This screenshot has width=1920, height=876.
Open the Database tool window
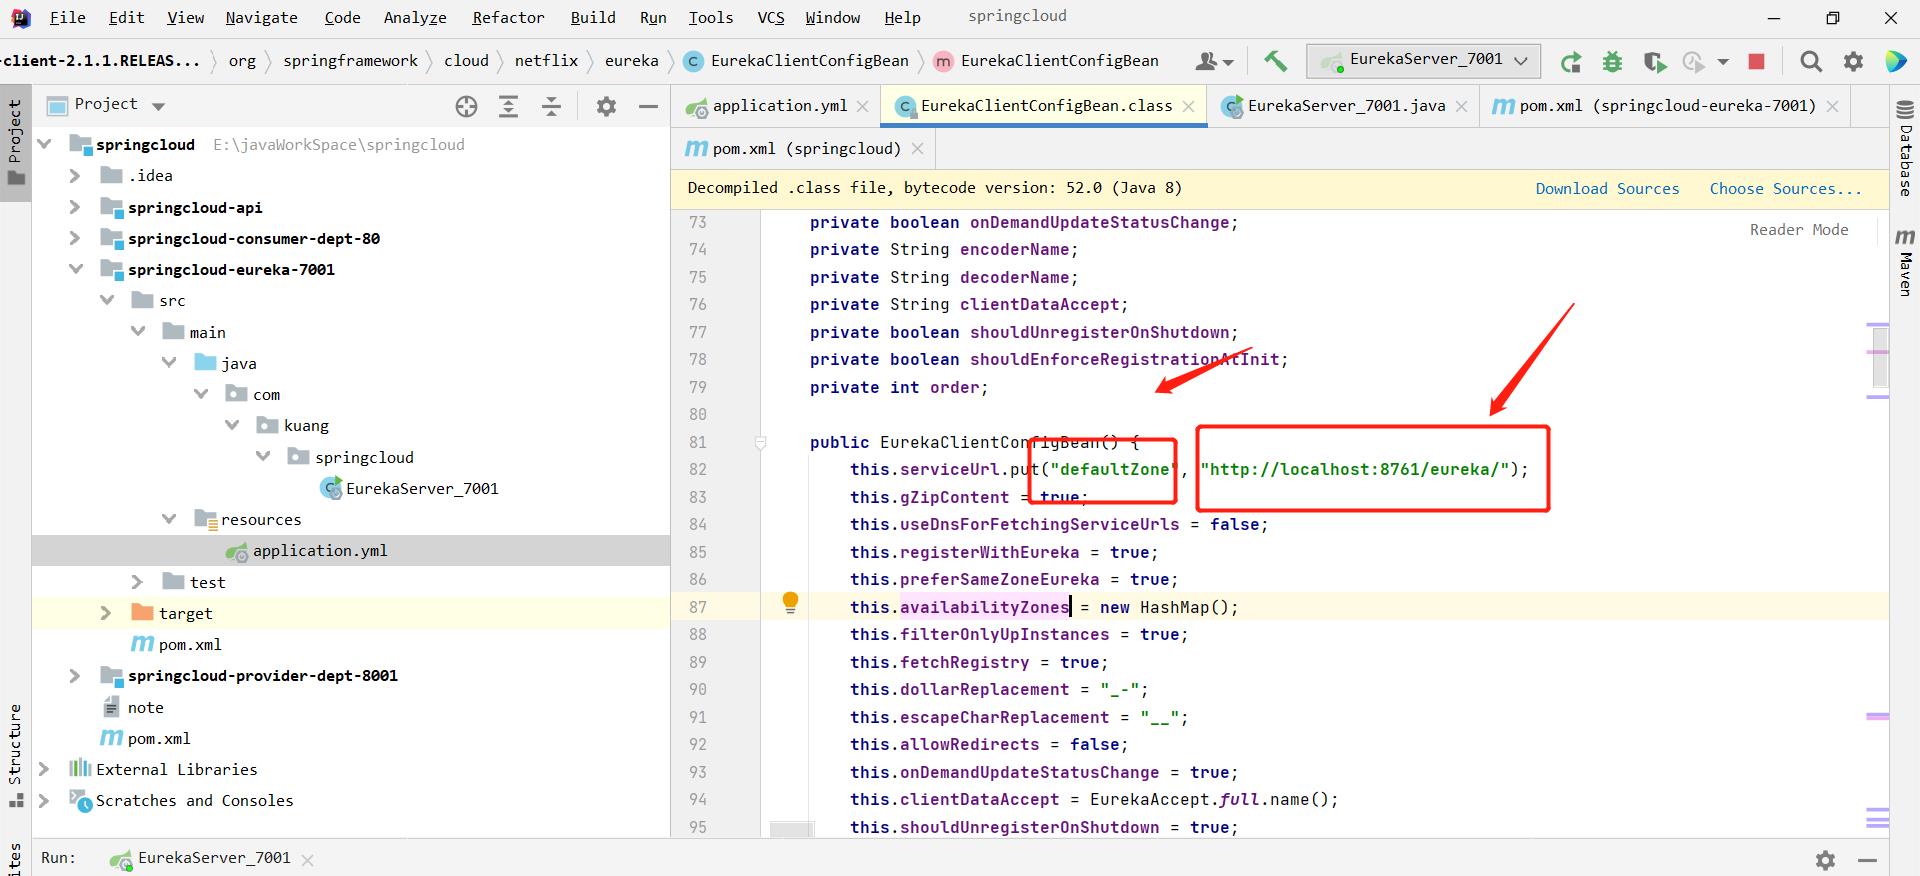coord(1905,149)
